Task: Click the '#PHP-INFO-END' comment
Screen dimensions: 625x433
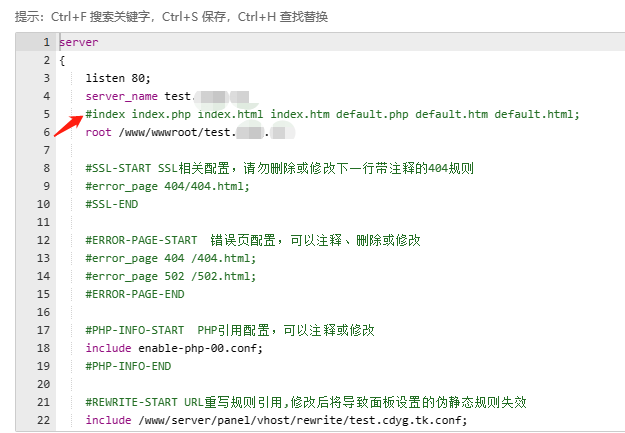Action: pyautogui.click(x=128, y=366)
